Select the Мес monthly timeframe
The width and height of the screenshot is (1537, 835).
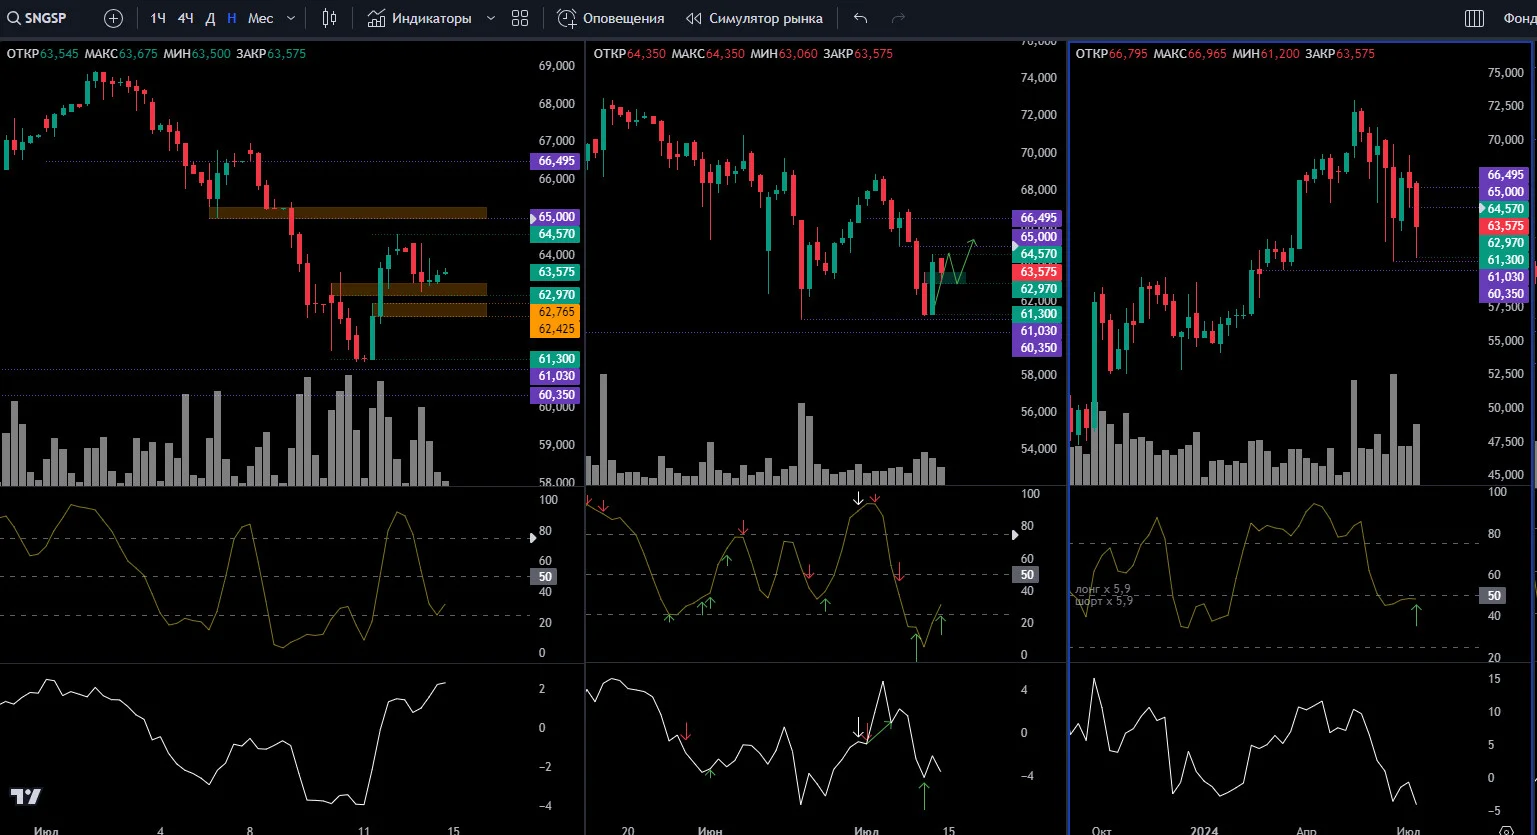click(260, 18)
